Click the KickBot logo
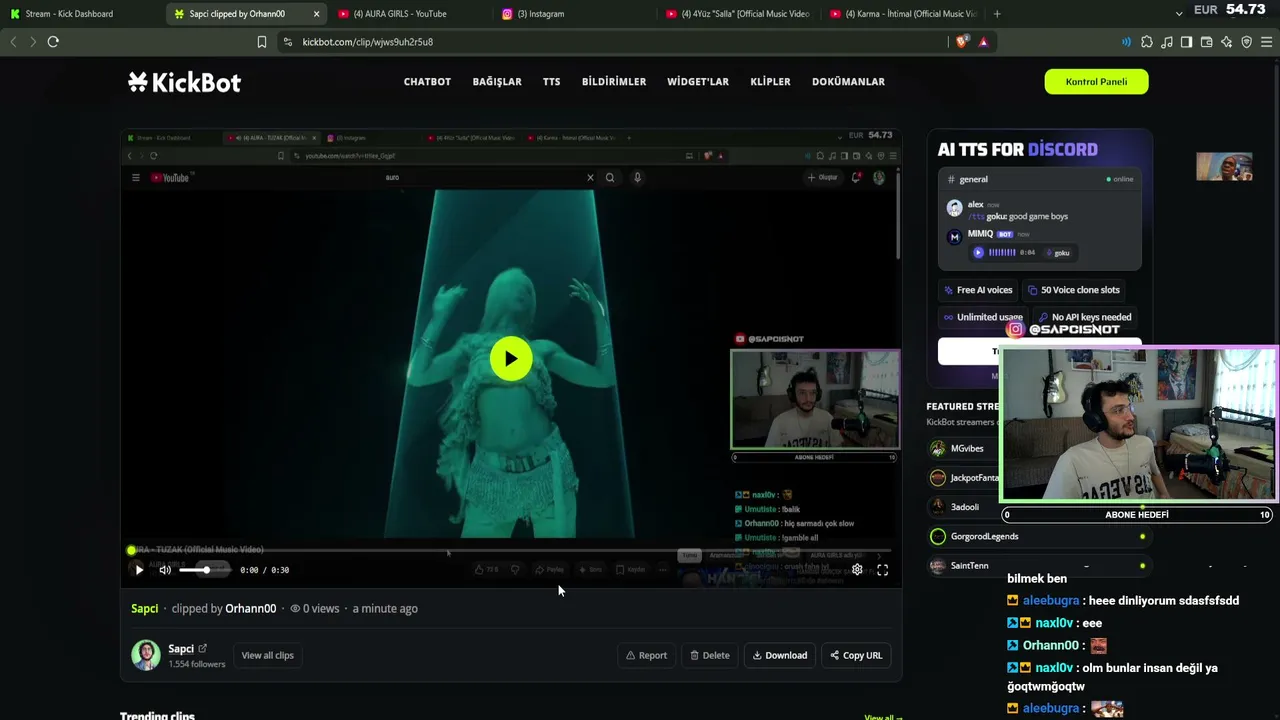Screen dimensions: 1280x720 pyautogui.click(x=184, y=82)
